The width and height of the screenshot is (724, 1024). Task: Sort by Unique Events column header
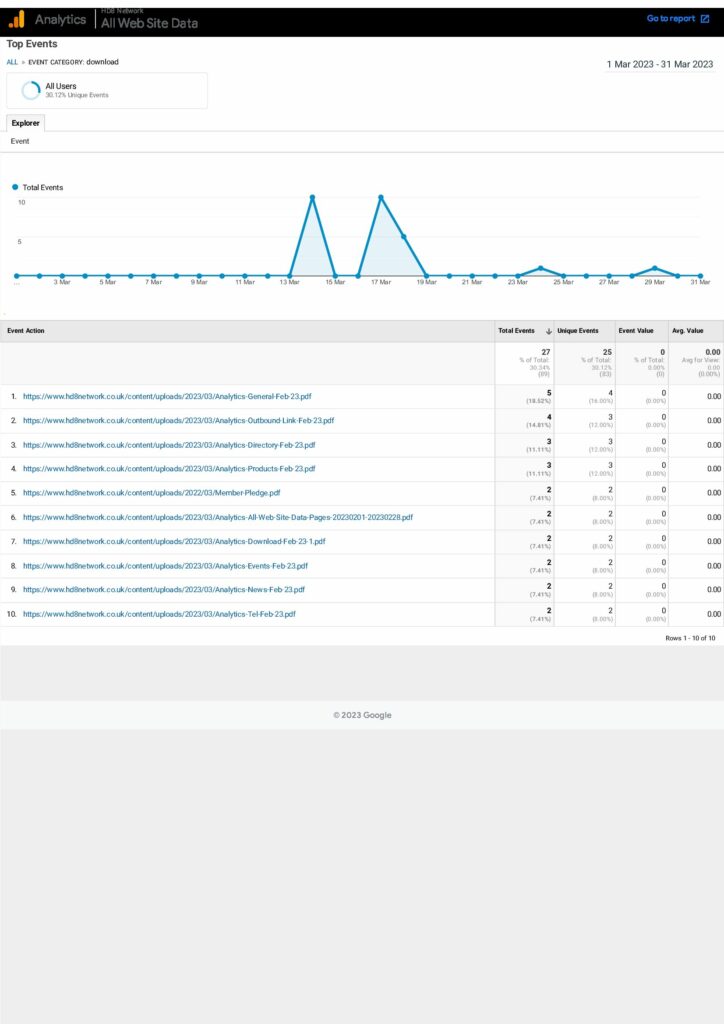[578, 331]
